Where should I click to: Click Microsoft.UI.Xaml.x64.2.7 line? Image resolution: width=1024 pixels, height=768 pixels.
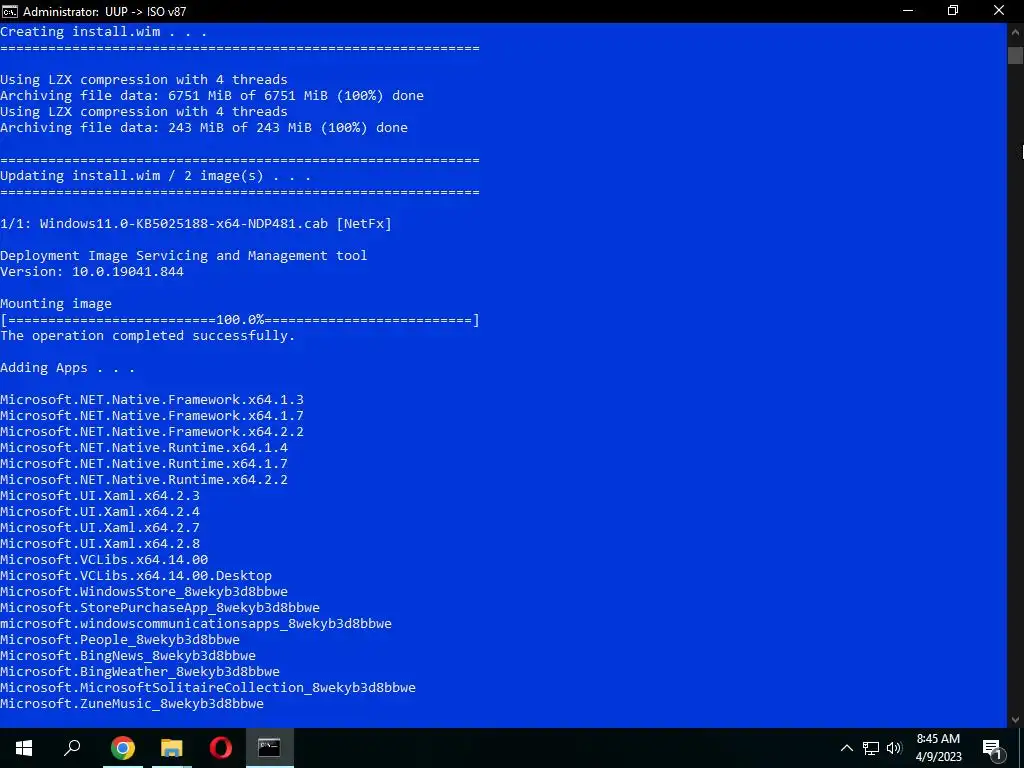coord(100,528)
